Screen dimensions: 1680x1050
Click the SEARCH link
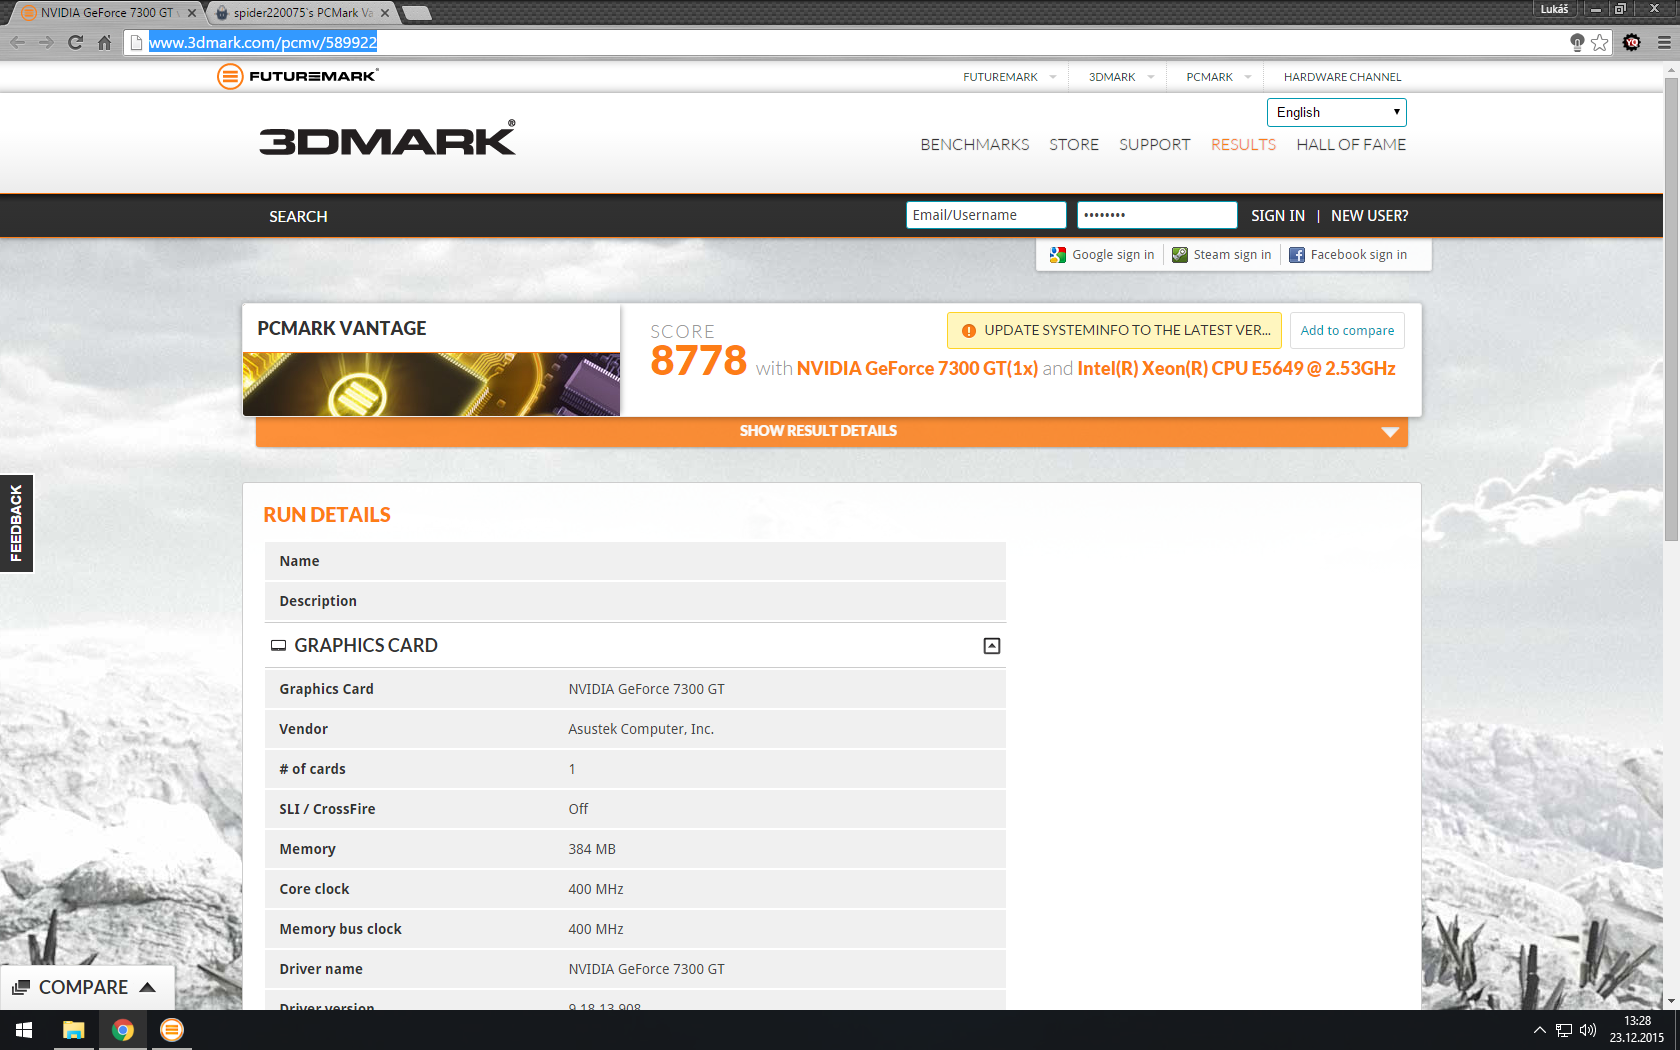coord(298,216)
